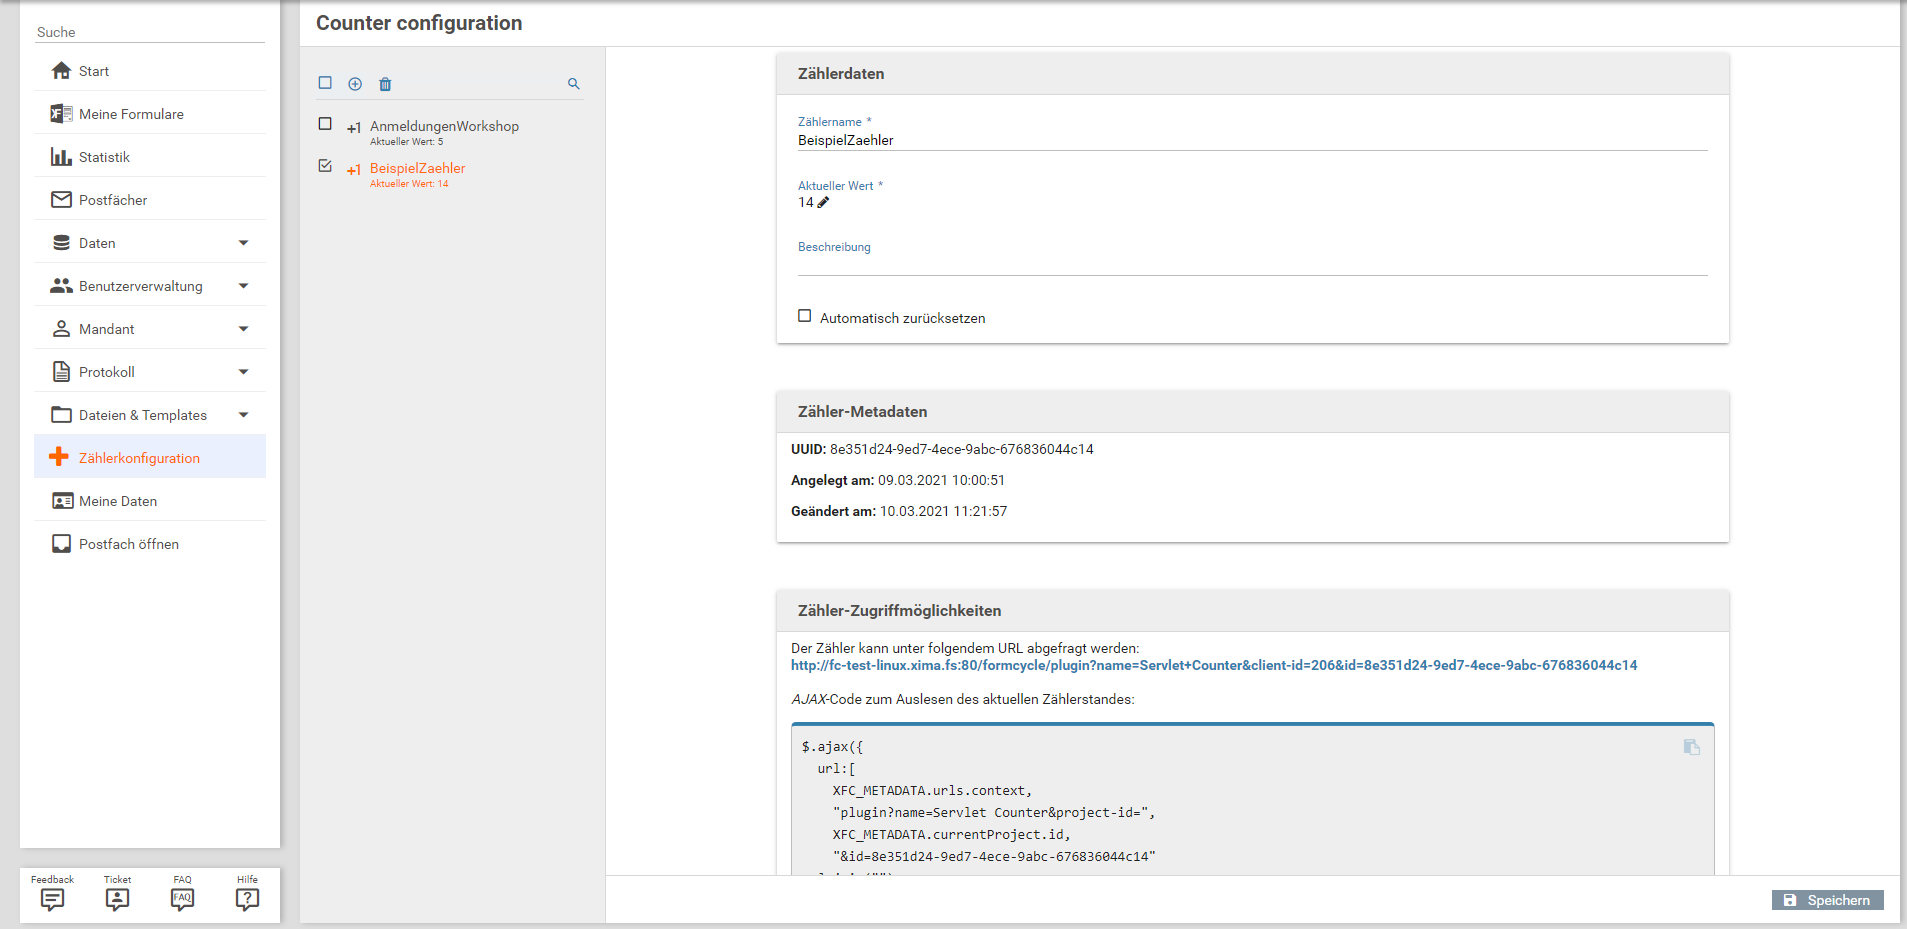Click the trash delete counter icon
The width and height of the screenshot is (1907, 929).
pyautogui.click(x=385, y=84)
